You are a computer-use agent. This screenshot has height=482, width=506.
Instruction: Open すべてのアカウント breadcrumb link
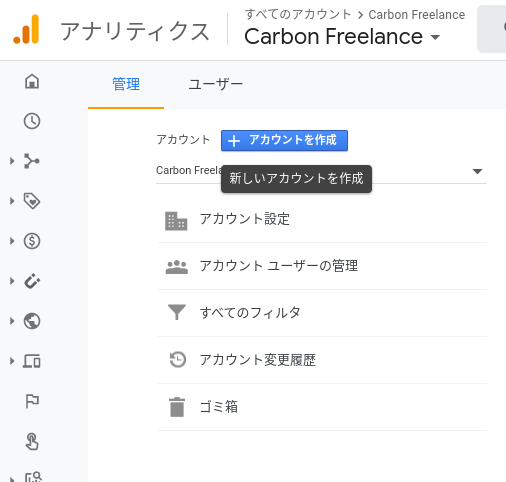pos(298,14)
